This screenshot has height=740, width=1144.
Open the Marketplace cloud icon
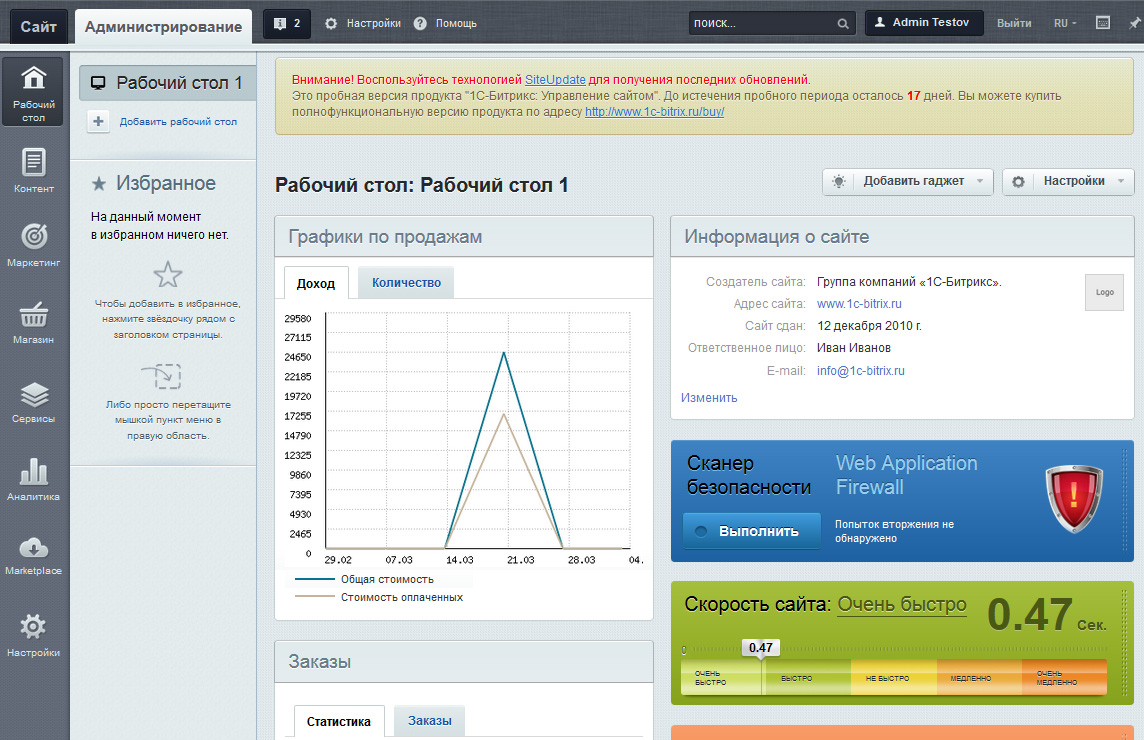pos(34,547)
